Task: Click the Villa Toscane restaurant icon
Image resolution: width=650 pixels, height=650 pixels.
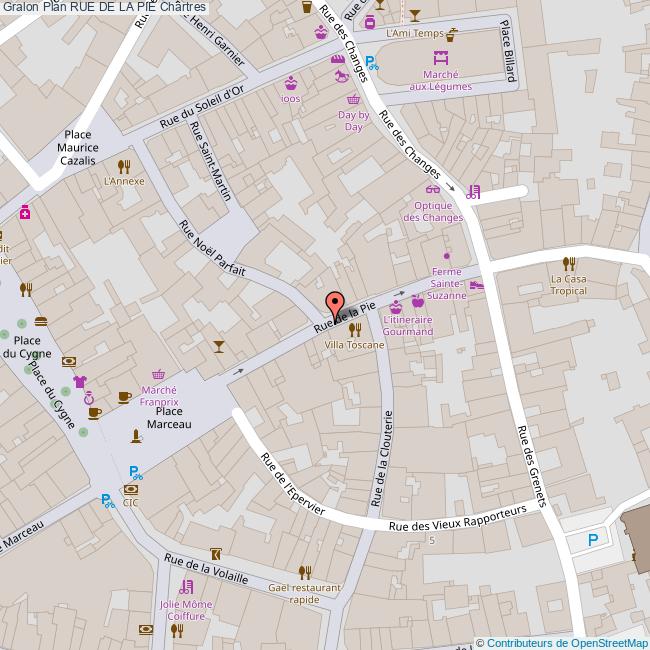Action: coord(354,329)
